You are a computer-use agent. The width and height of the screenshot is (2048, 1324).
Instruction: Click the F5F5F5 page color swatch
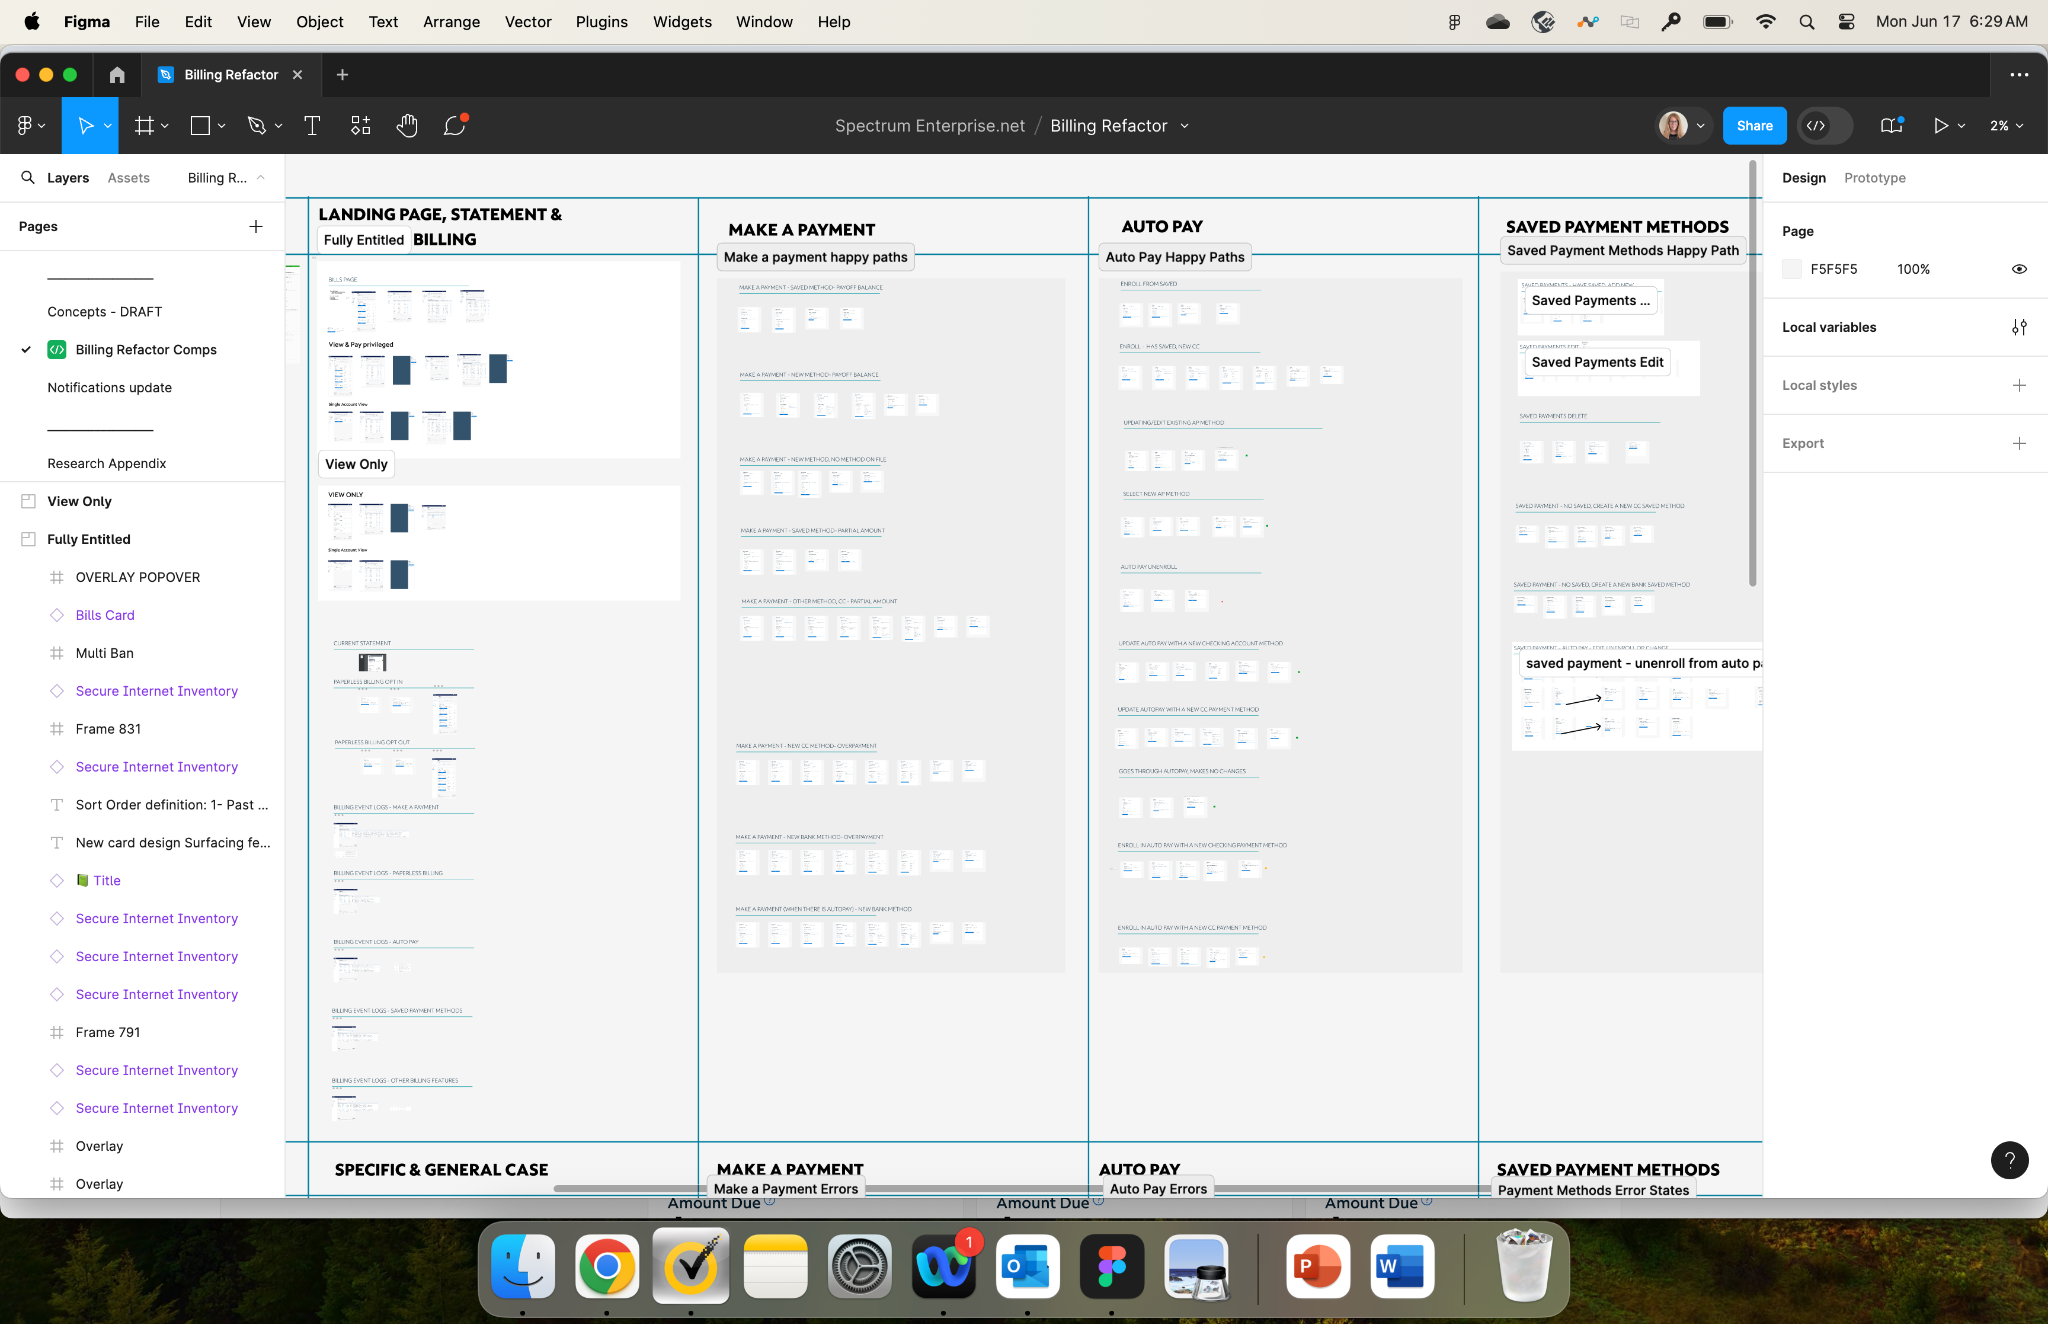pos(1792,269)
